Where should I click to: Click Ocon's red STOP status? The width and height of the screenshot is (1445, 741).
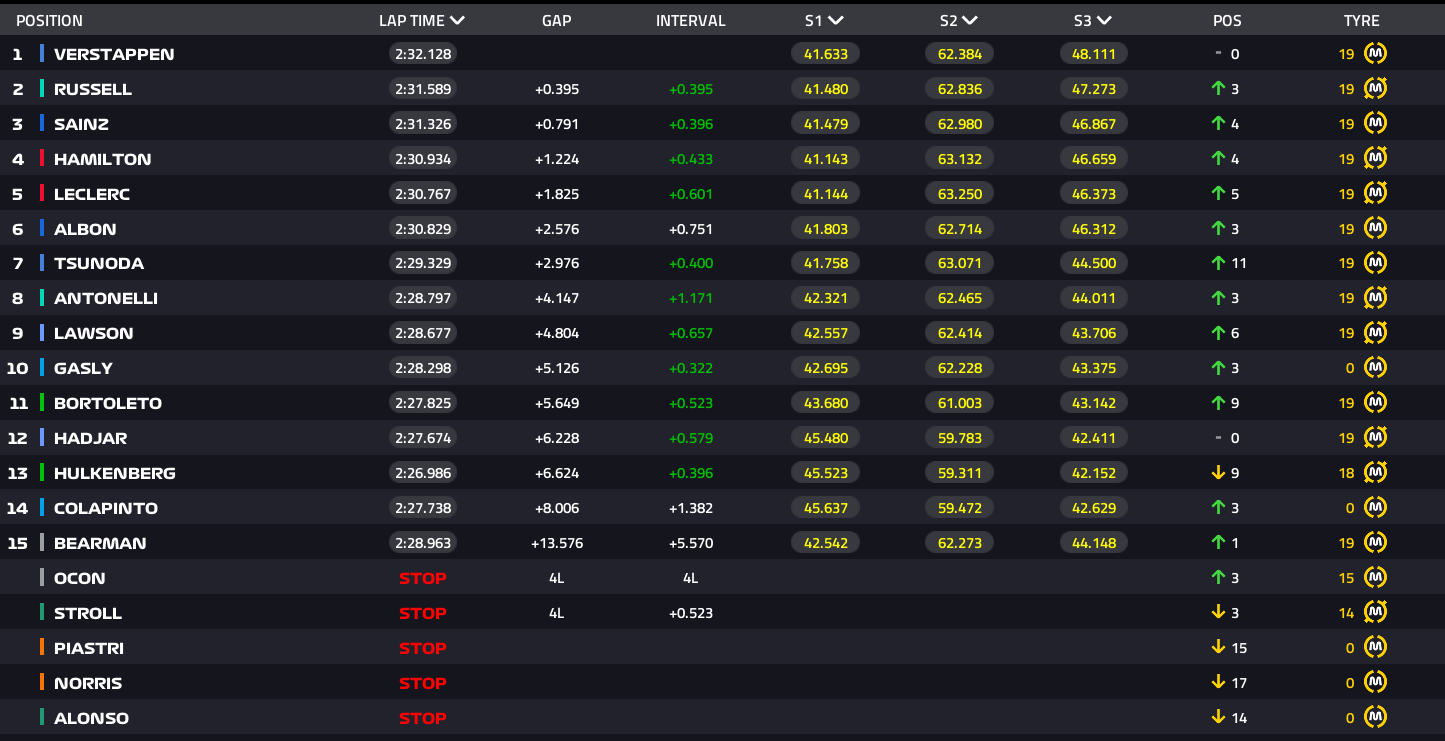pos(423,578)
